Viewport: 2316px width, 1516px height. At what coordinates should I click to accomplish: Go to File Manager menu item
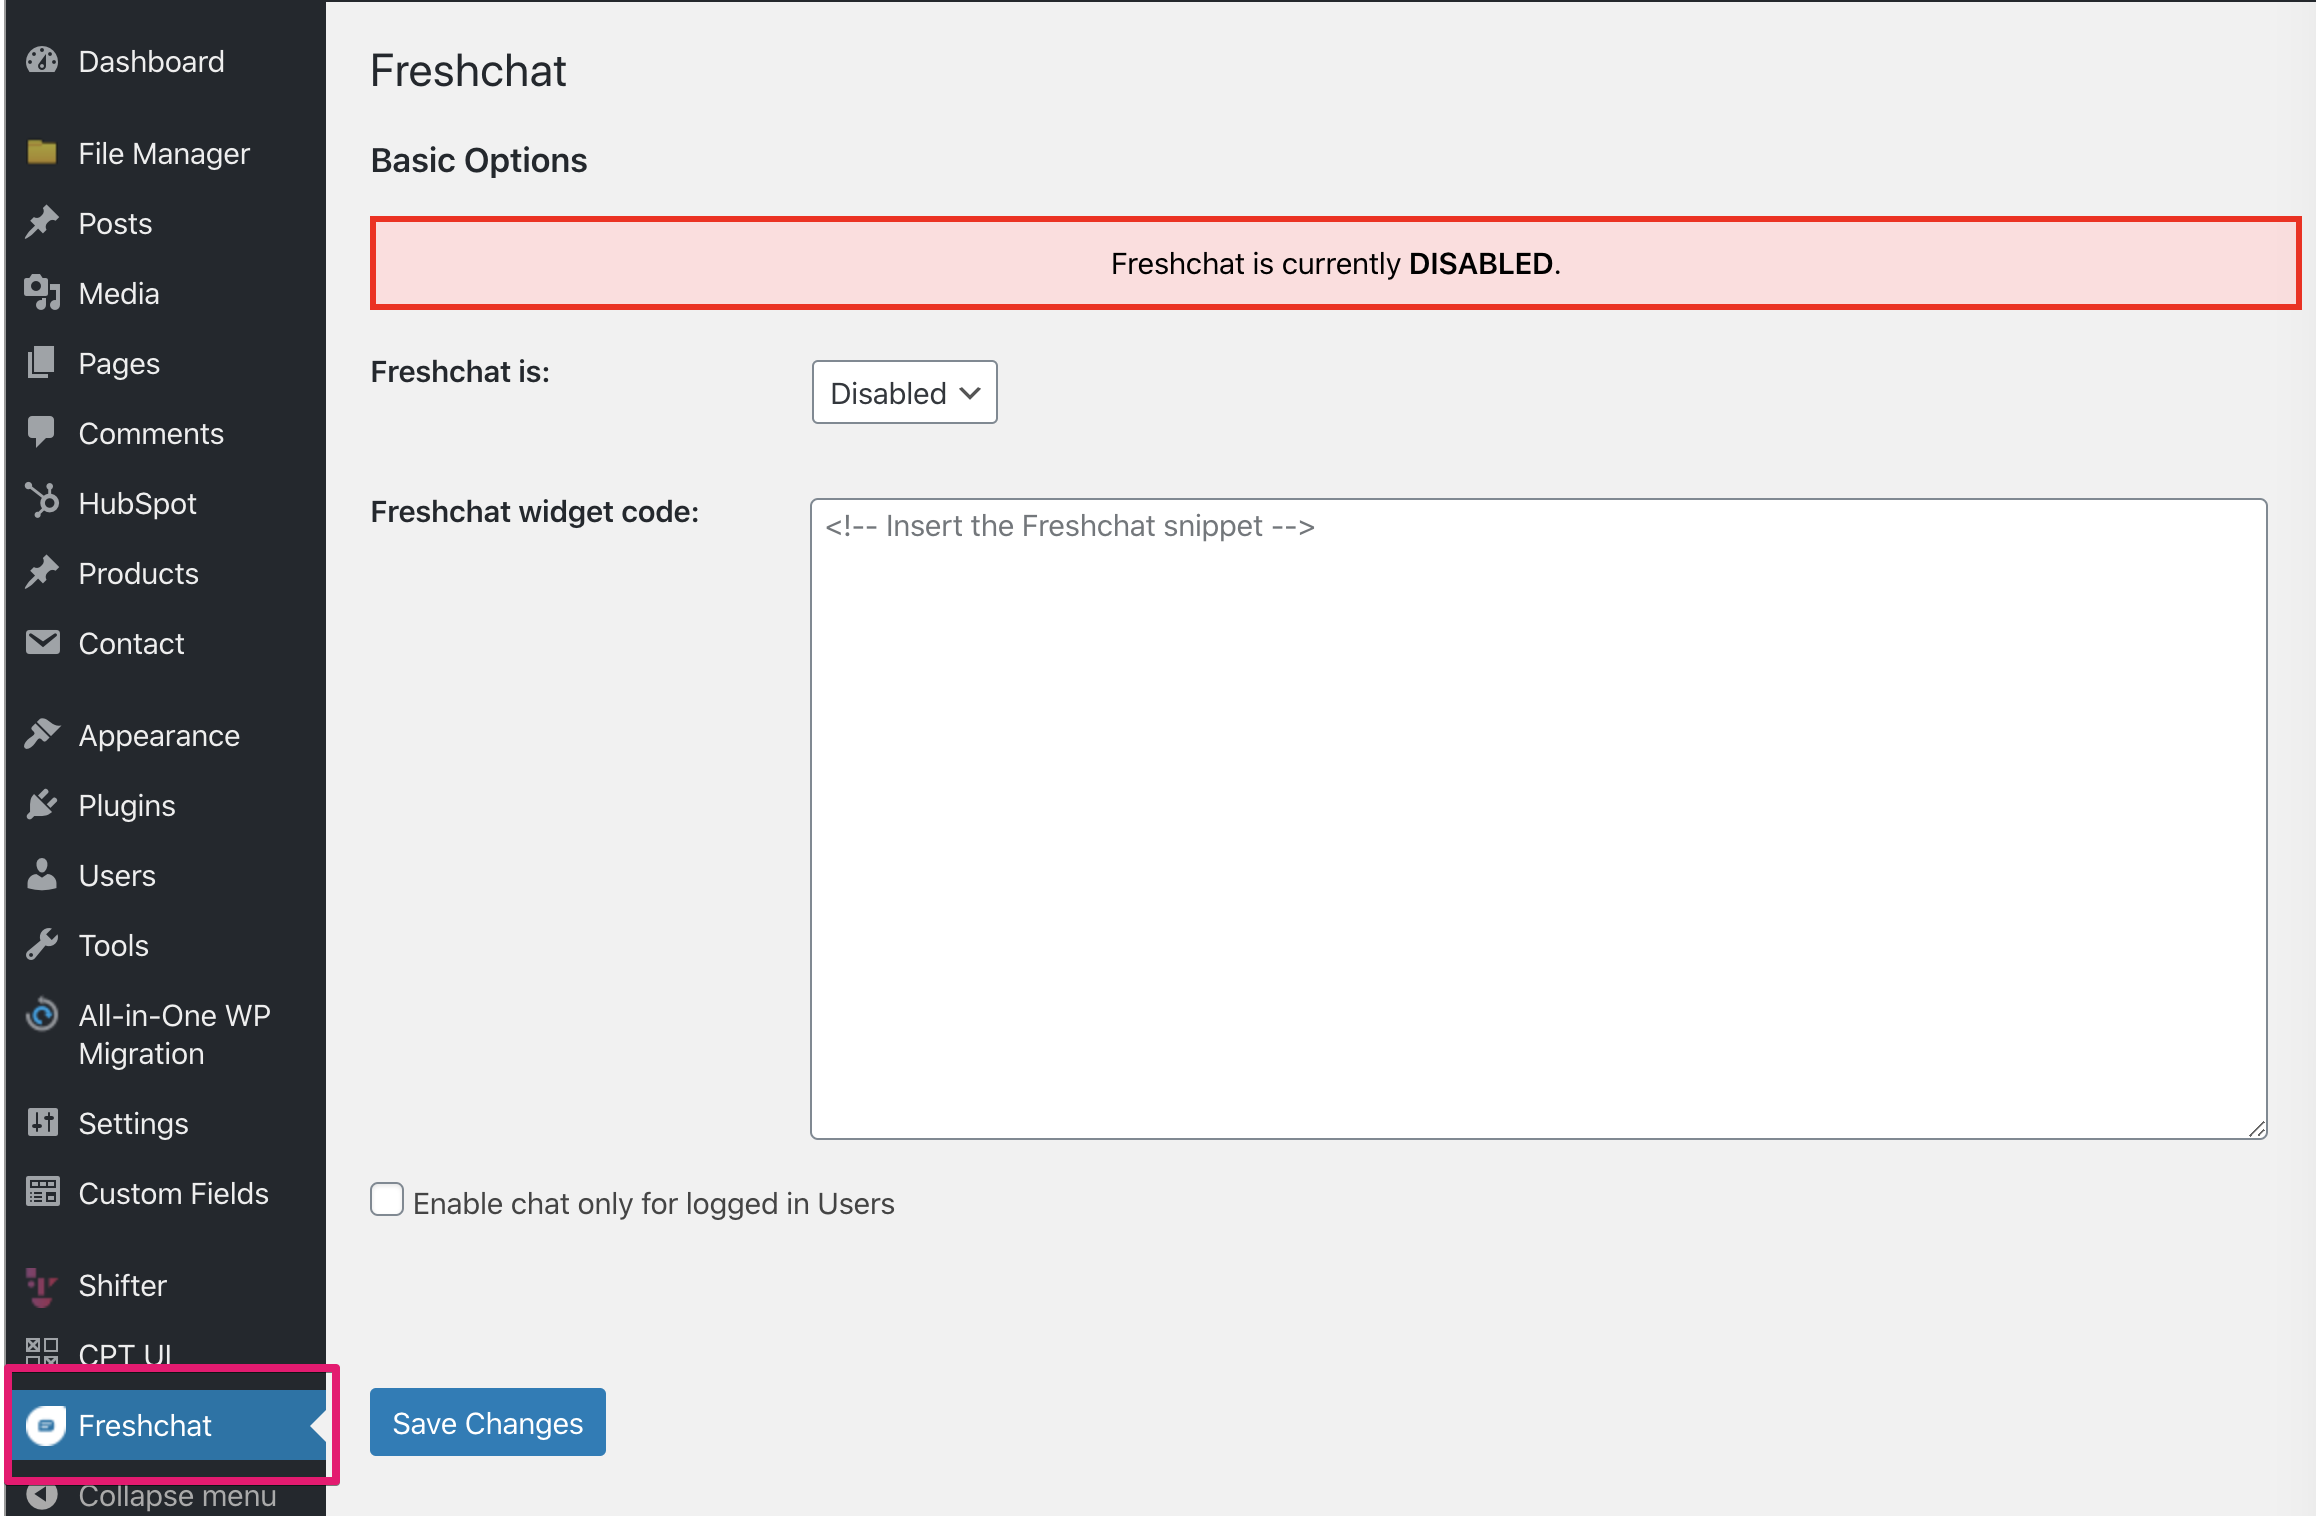[x=166, y=153]
